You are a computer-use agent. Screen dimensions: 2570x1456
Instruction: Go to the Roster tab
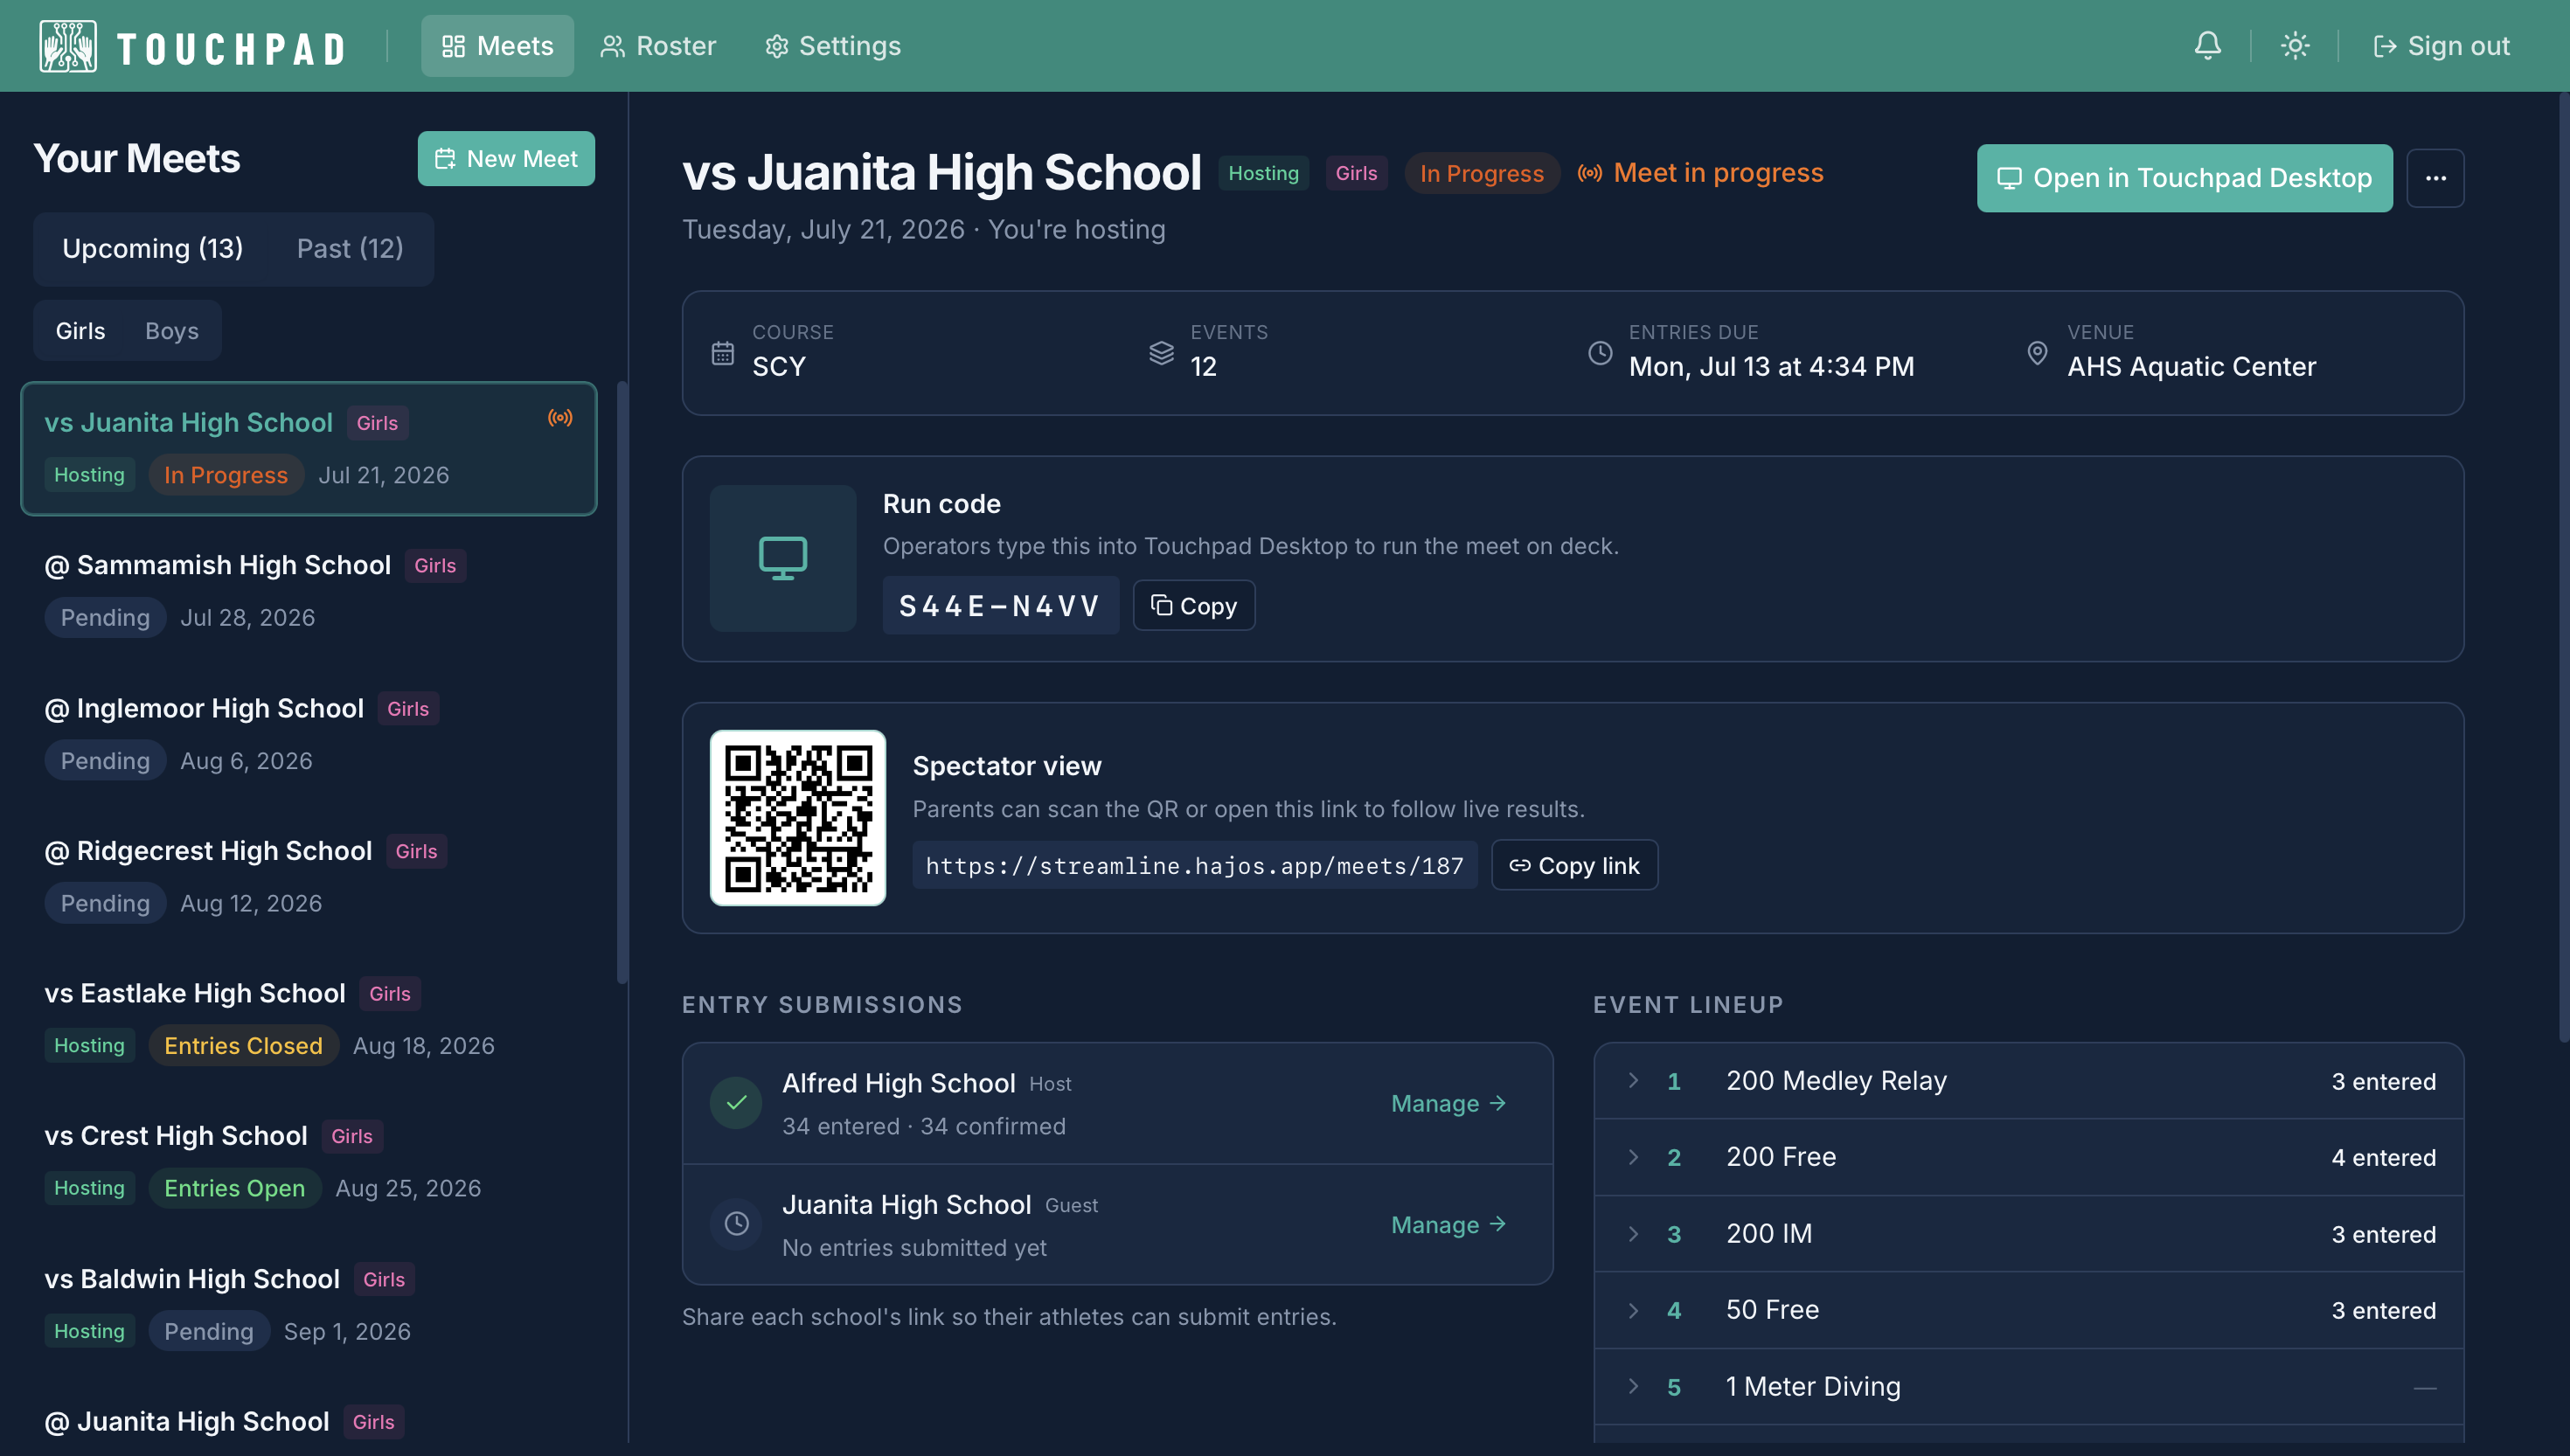click(x=657, y=46)
